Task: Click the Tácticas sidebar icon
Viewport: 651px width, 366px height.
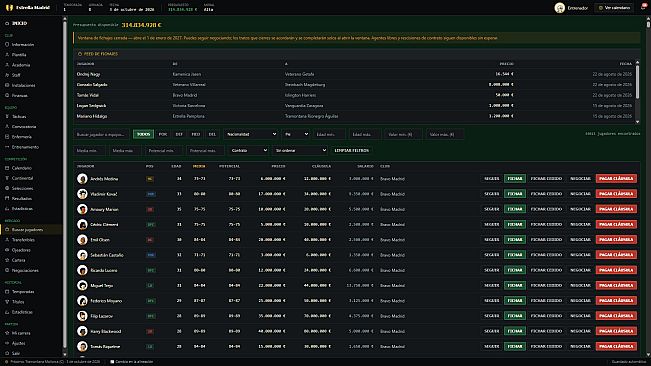Action: [x=7, y=117]
